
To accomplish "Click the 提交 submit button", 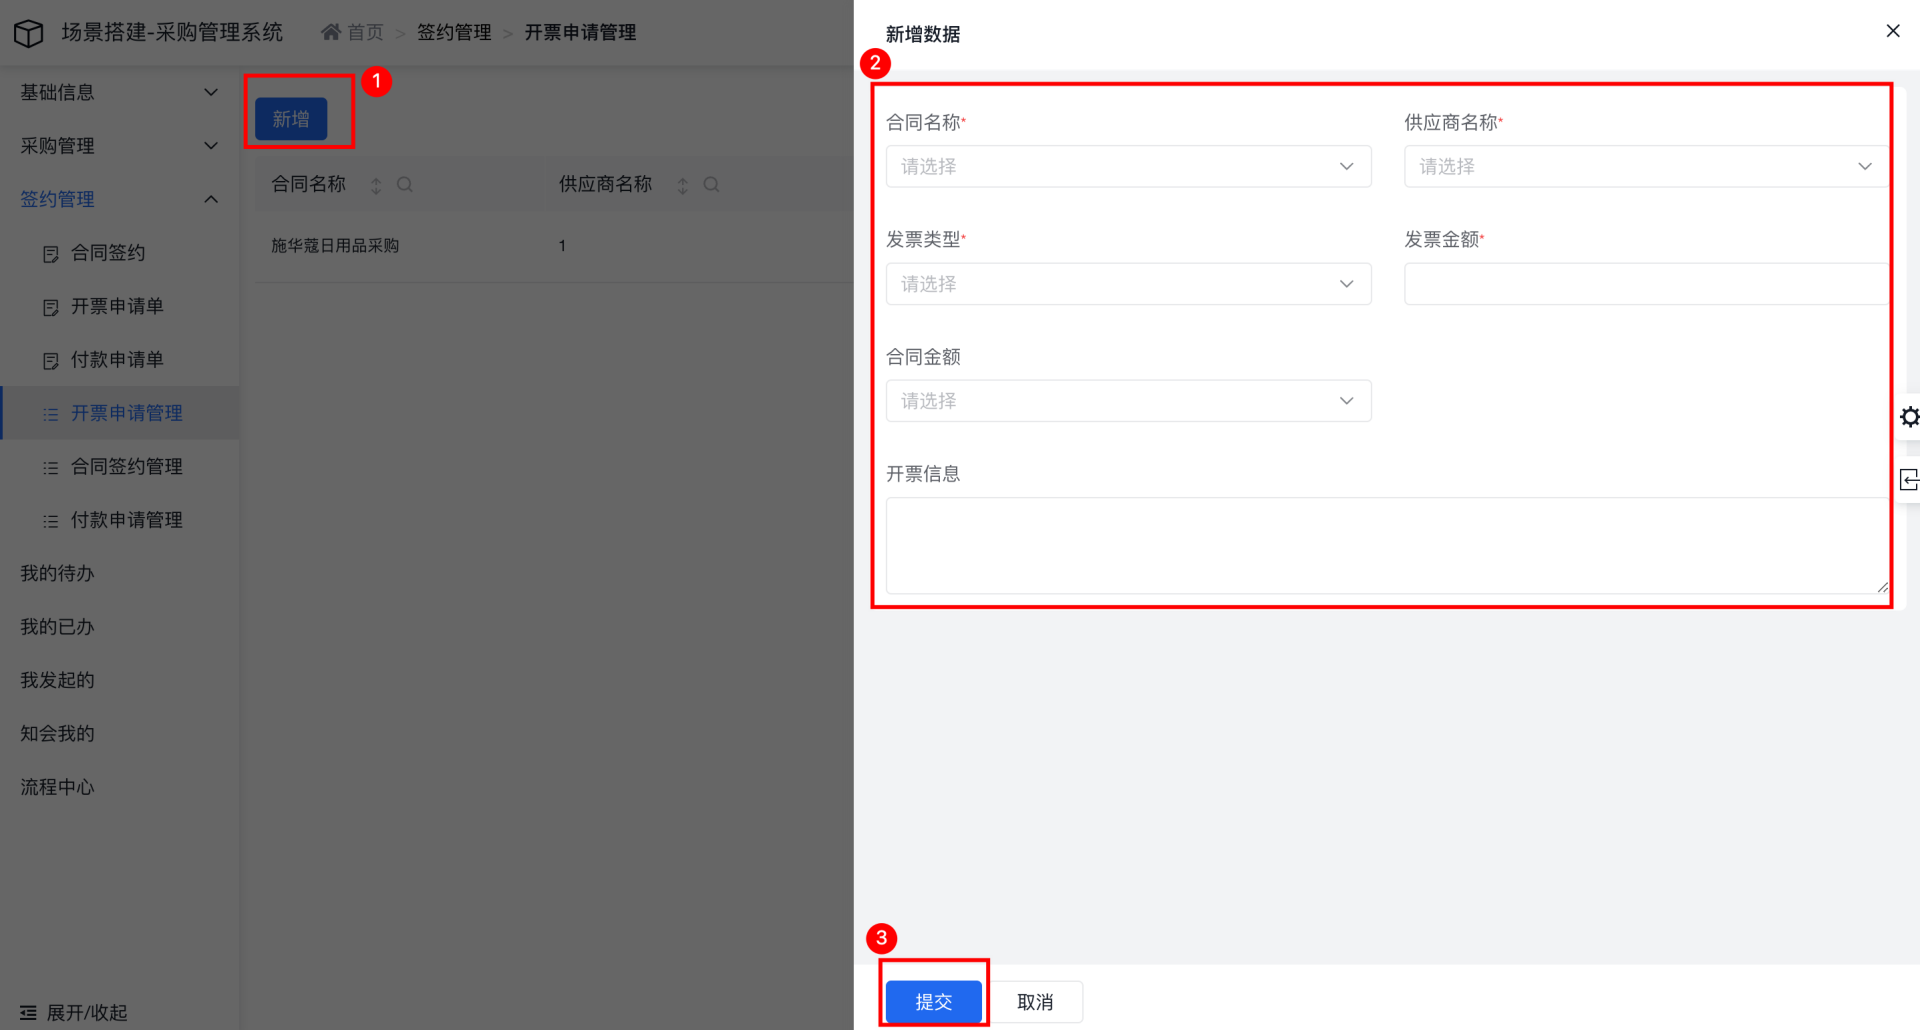I will pyautogui.click(x=933, y=1002).
